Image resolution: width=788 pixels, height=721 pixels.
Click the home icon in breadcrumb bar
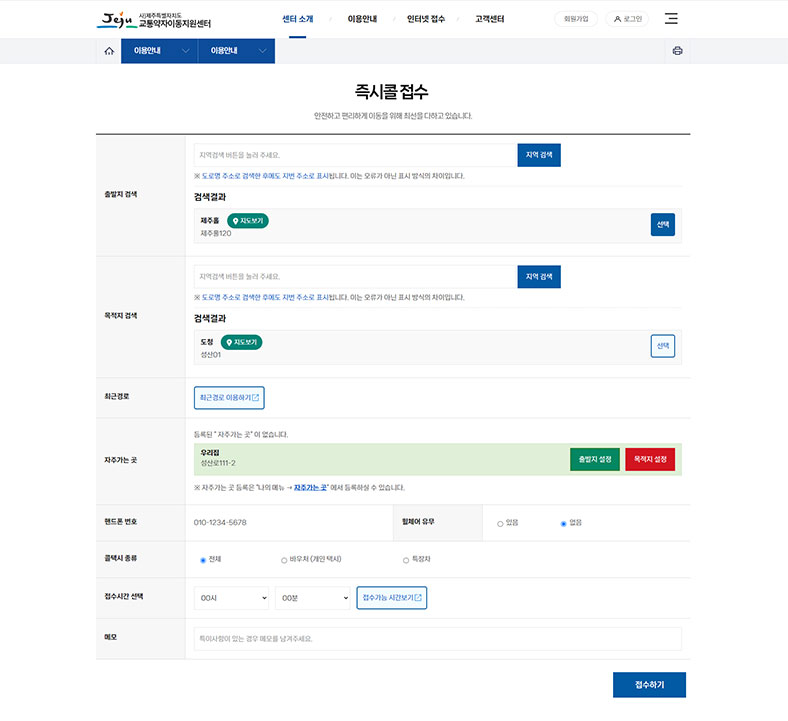tap(109, 51)
